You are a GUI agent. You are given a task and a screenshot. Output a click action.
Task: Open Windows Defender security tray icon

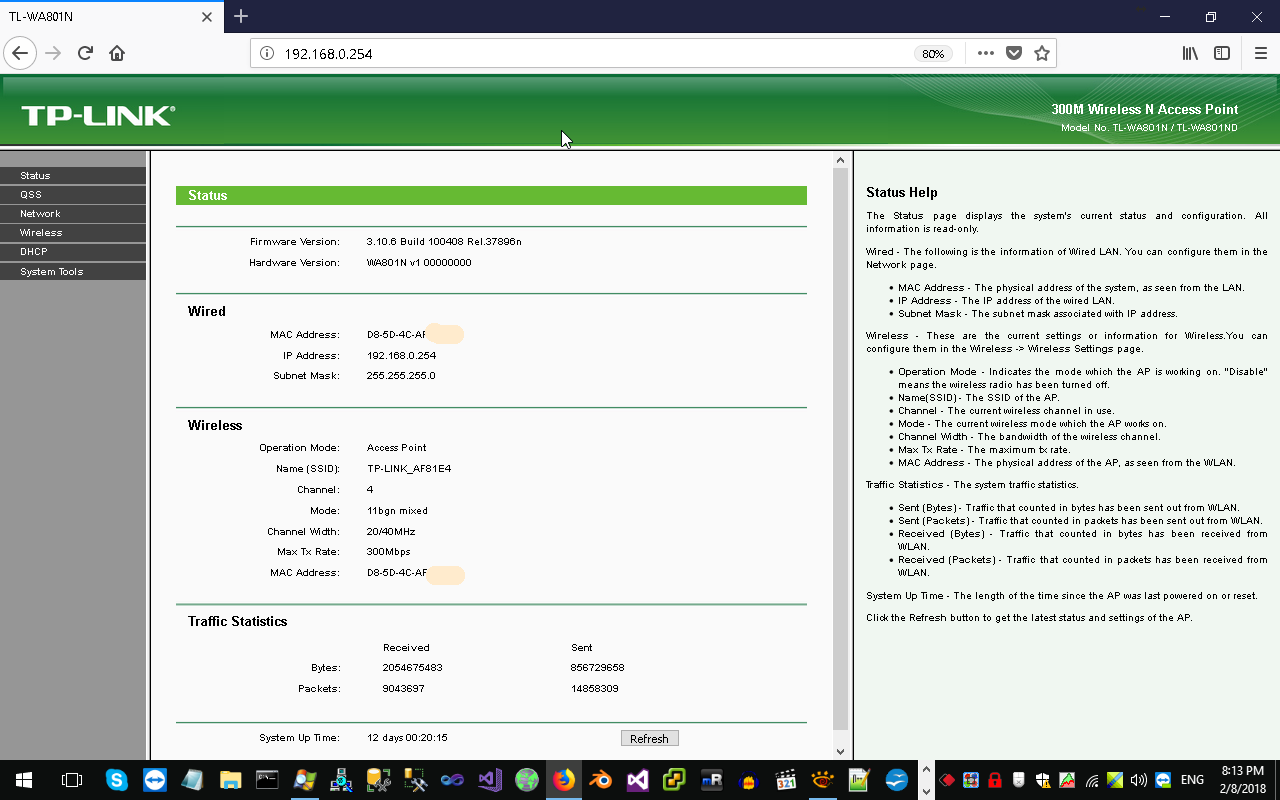click(1043, 780)
